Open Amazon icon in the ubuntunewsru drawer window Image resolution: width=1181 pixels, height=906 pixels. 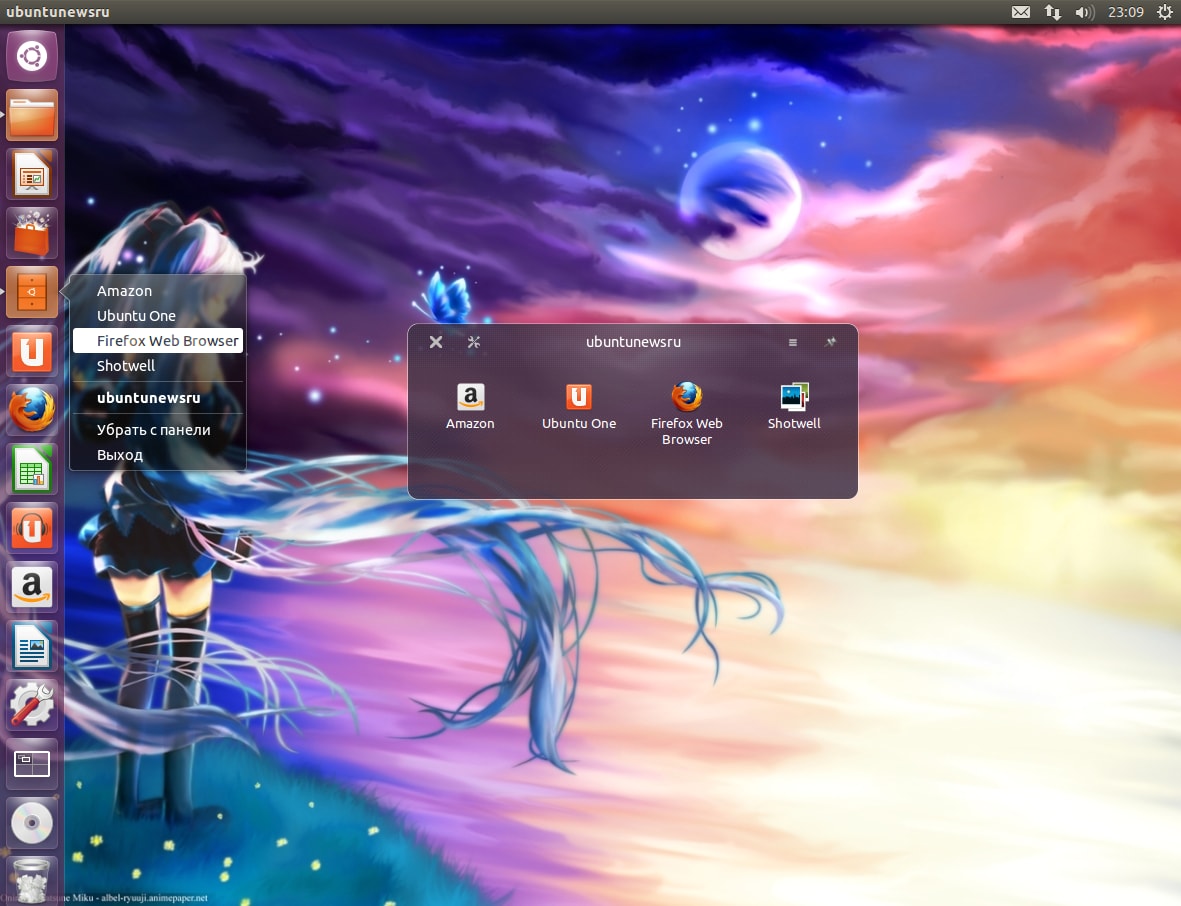click(x=470, y=406)
